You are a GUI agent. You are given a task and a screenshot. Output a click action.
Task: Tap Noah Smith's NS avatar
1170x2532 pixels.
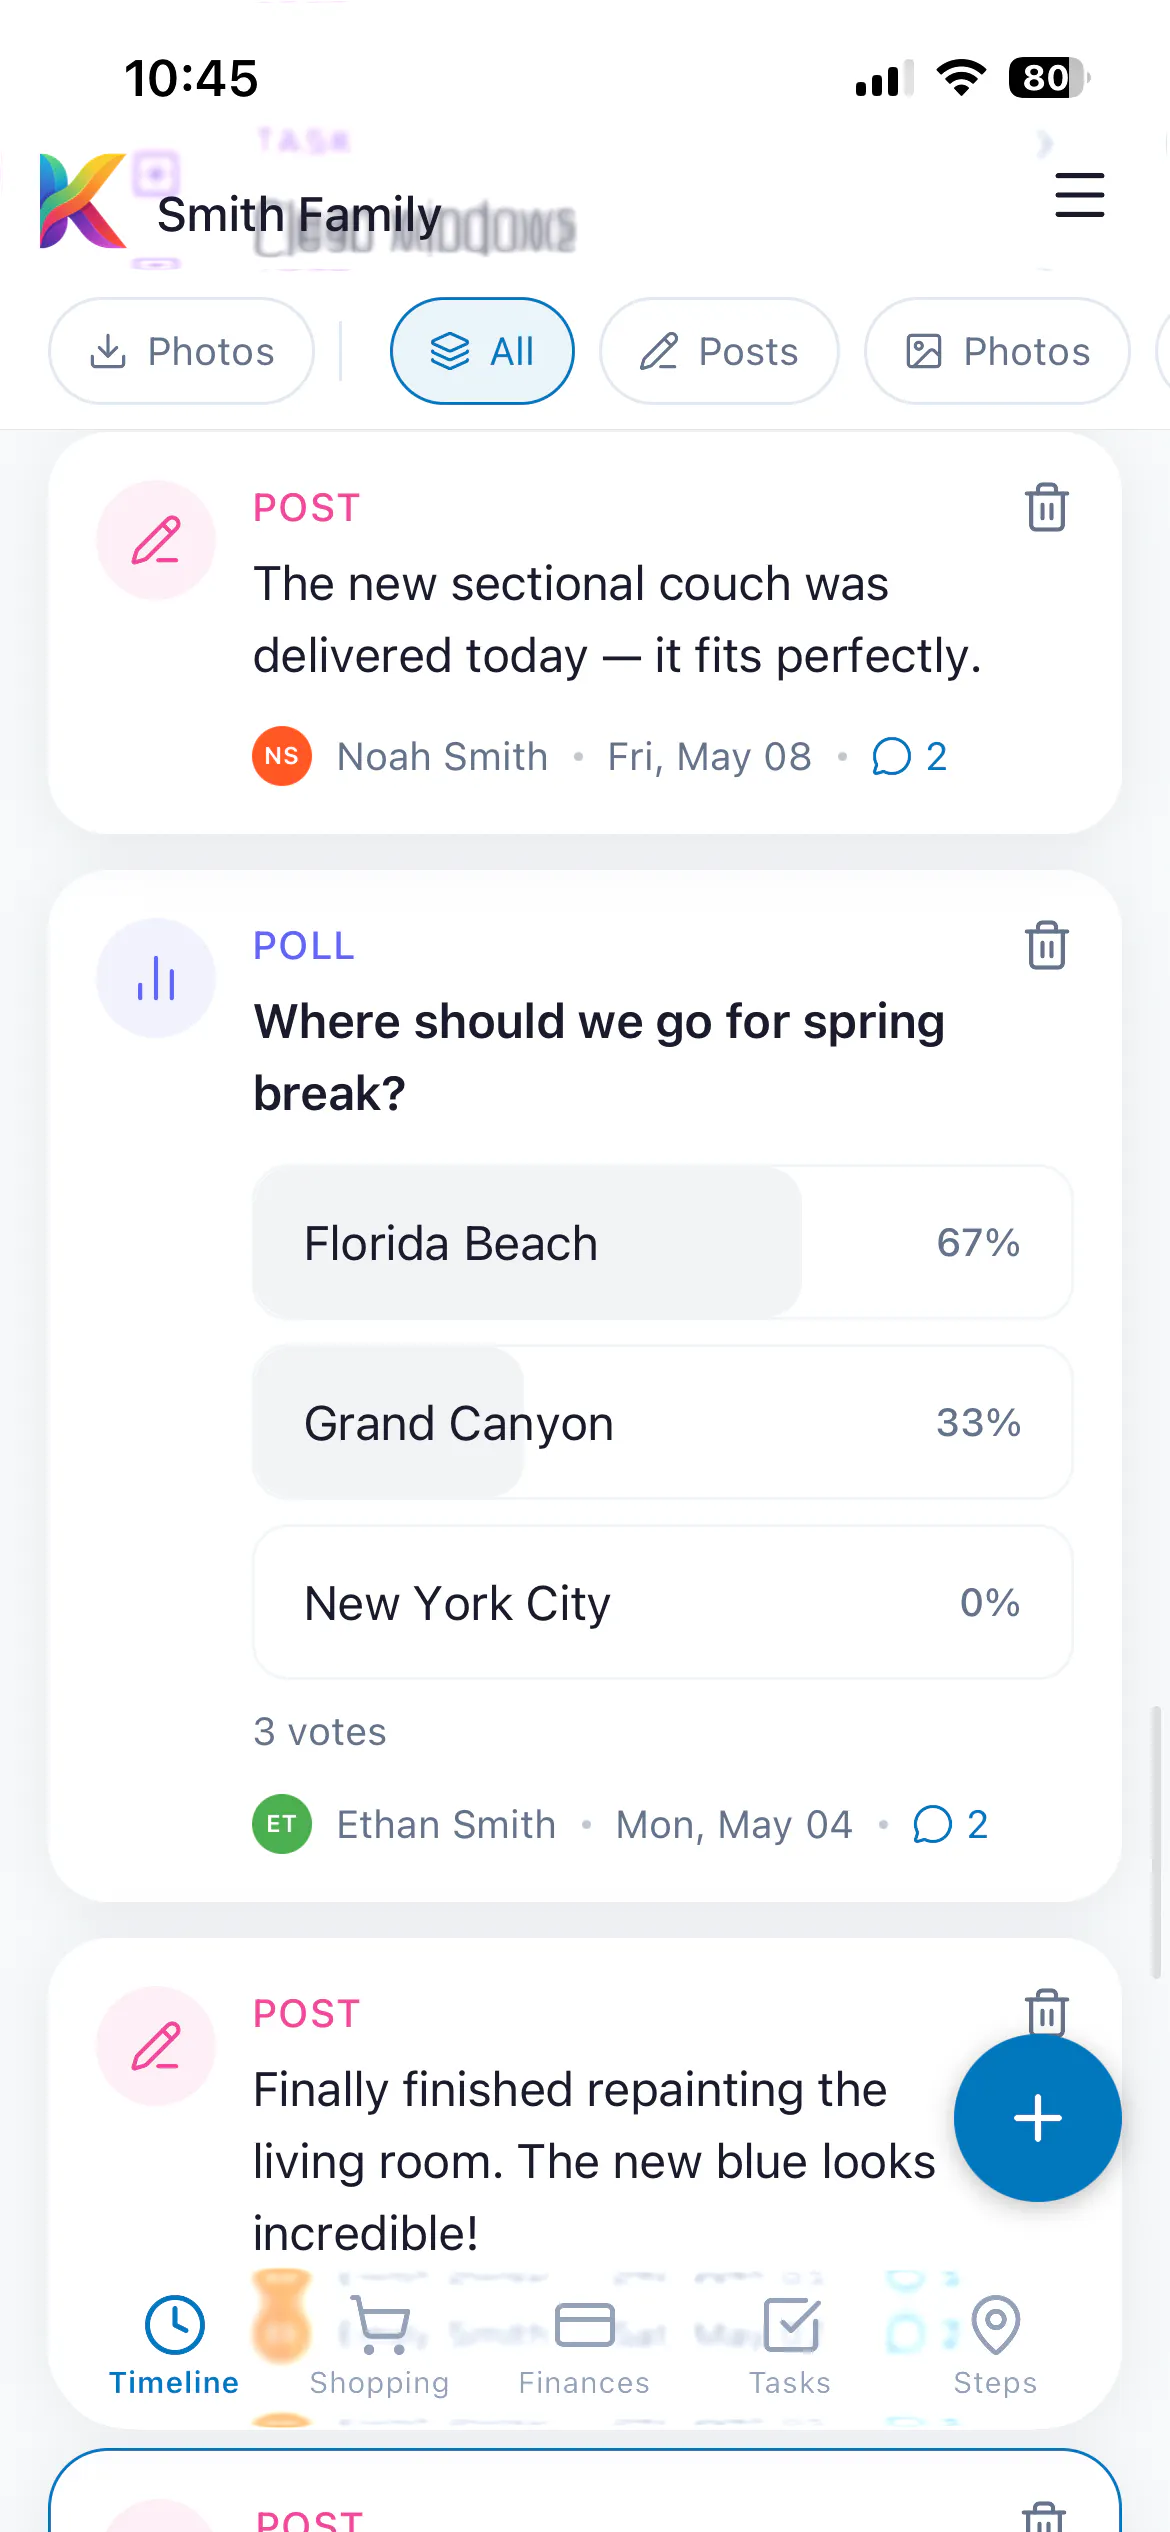click(x=282, y=756)
